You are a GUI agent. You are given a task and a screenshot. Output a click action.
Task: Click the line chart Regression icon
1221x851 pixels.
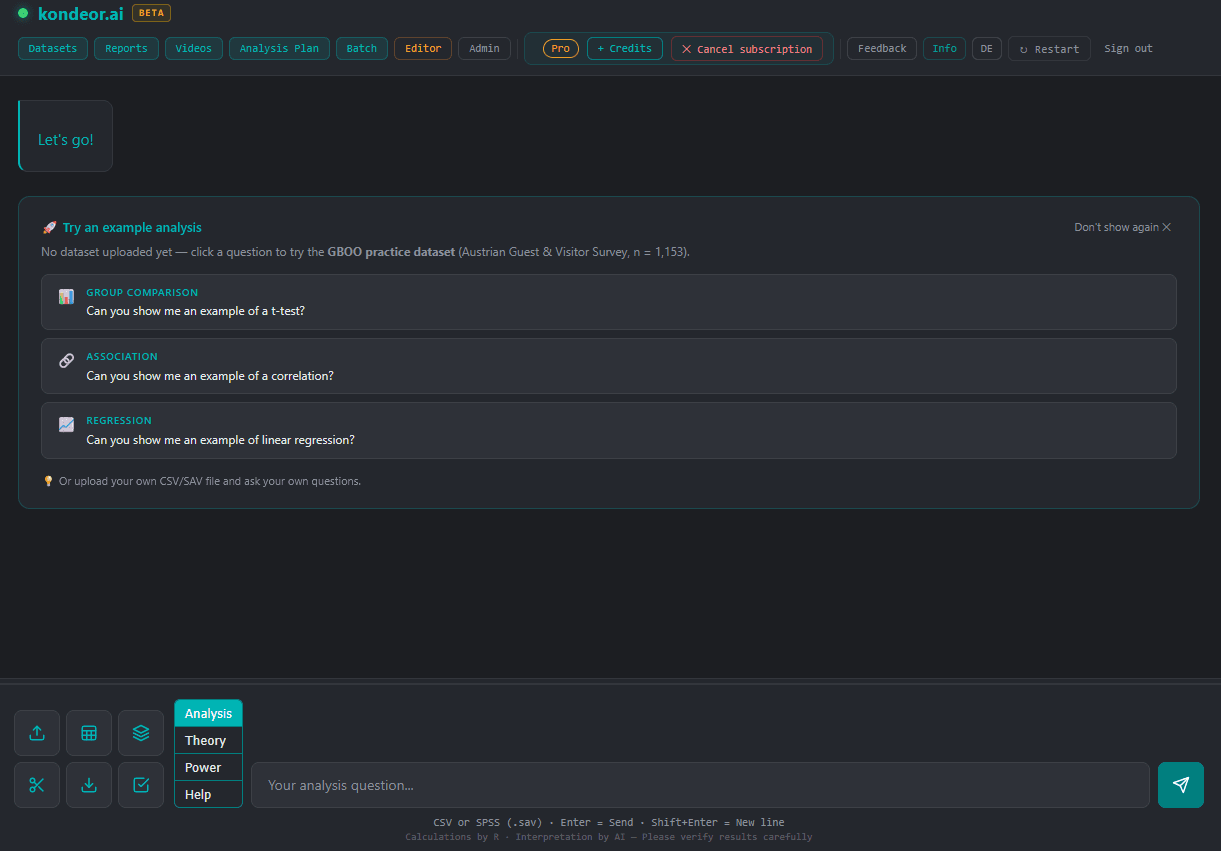point(66,425)
